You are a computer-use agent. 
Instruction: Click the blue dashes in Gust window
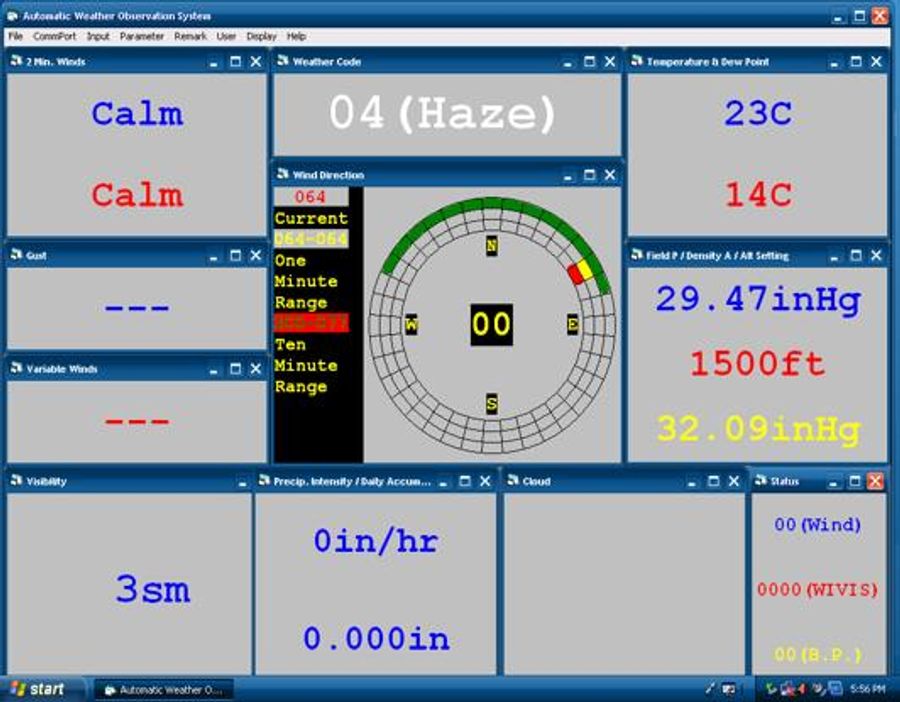pos(137,308)
